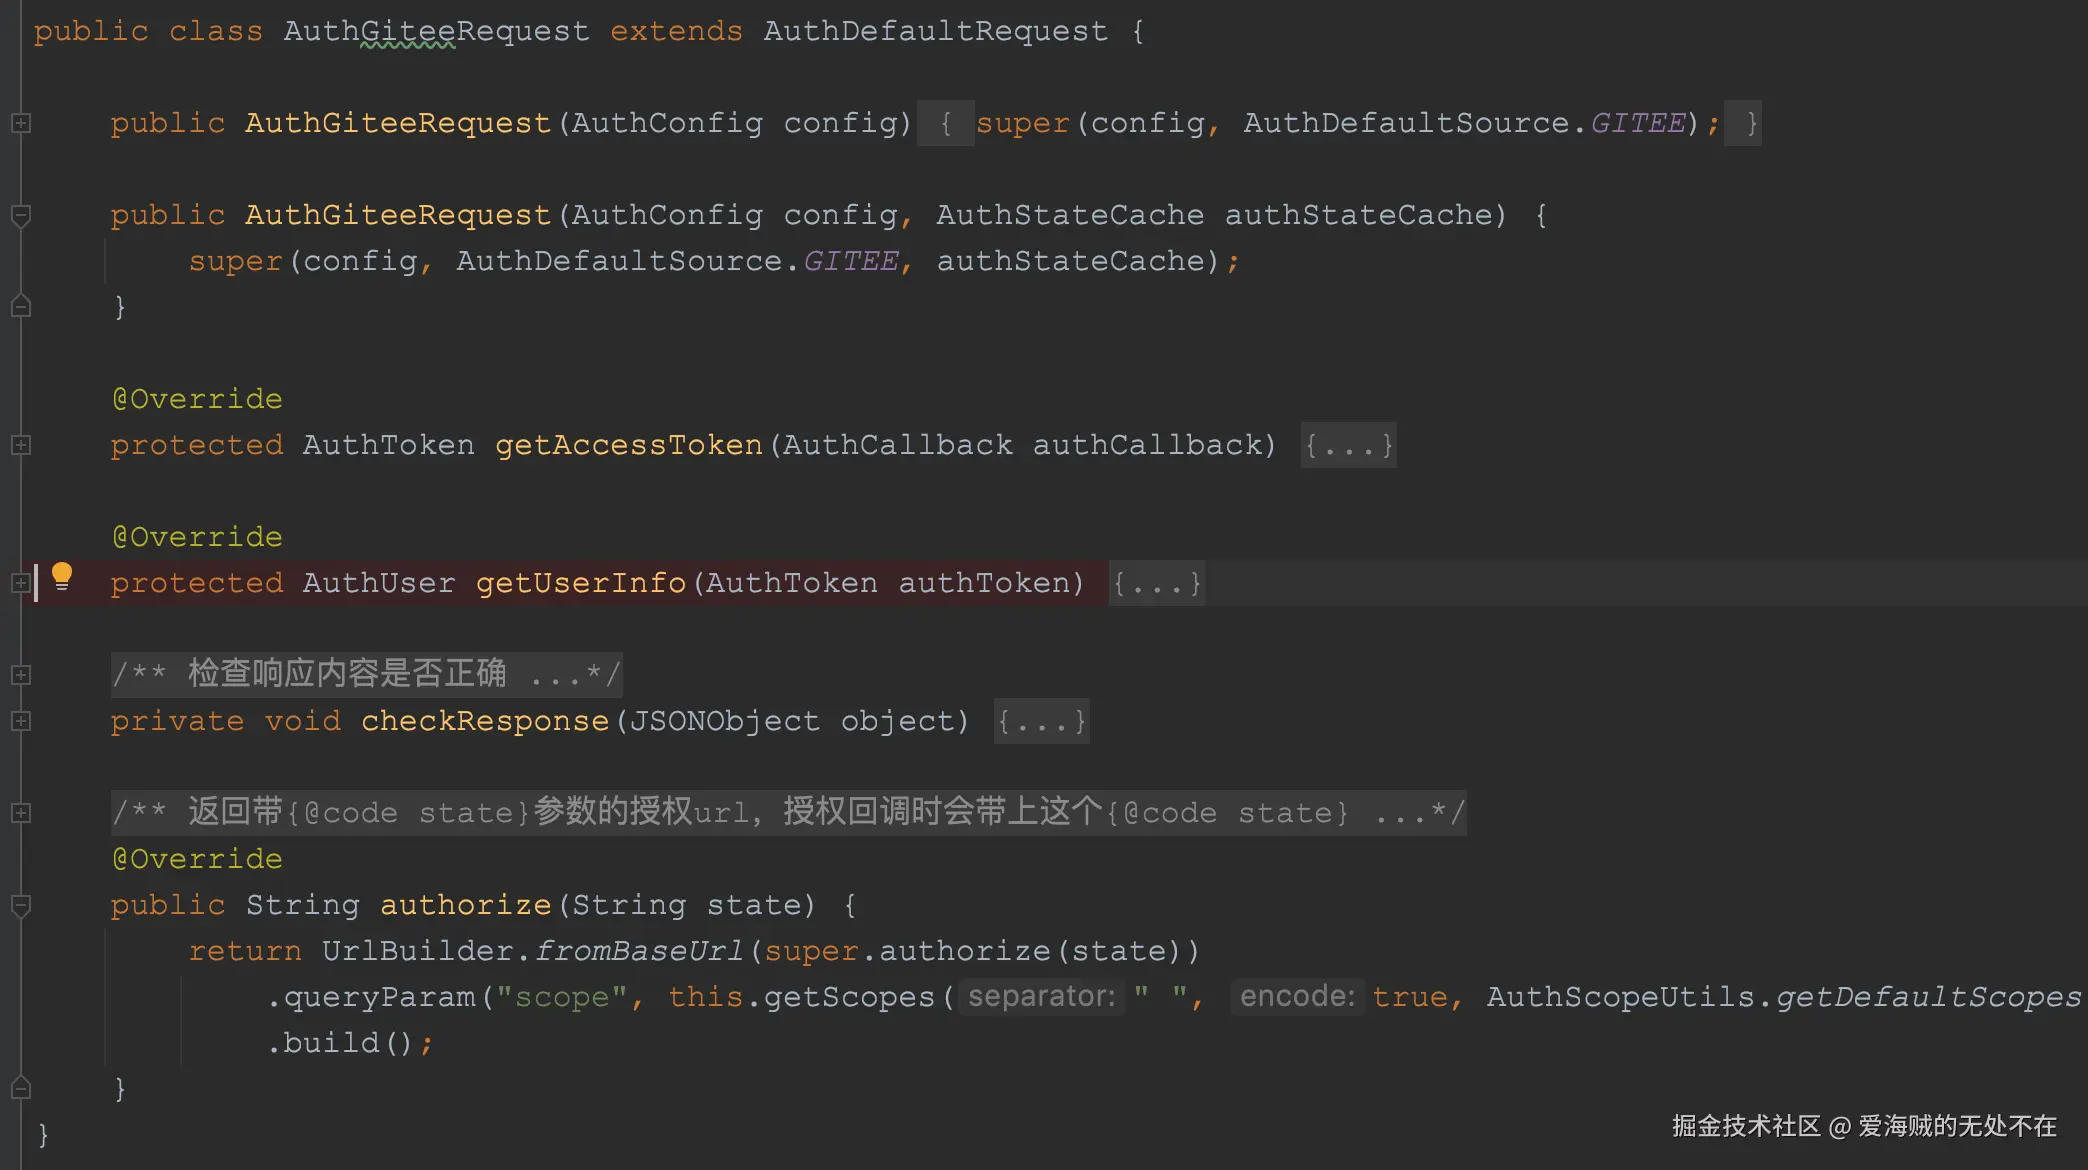Image resolution: width=2088 pixels, height=1170 pixels.
Task: Click folded body placeholder of getAccessToken
Action: pos(1348,445)
